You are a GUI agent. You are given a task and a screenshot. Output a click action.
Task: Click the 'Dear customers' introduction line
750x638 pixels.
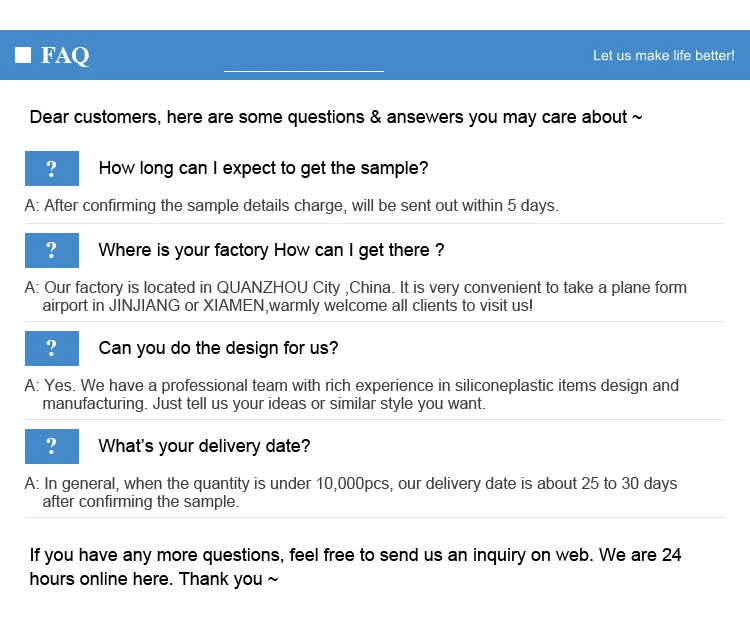pos(336,117)
